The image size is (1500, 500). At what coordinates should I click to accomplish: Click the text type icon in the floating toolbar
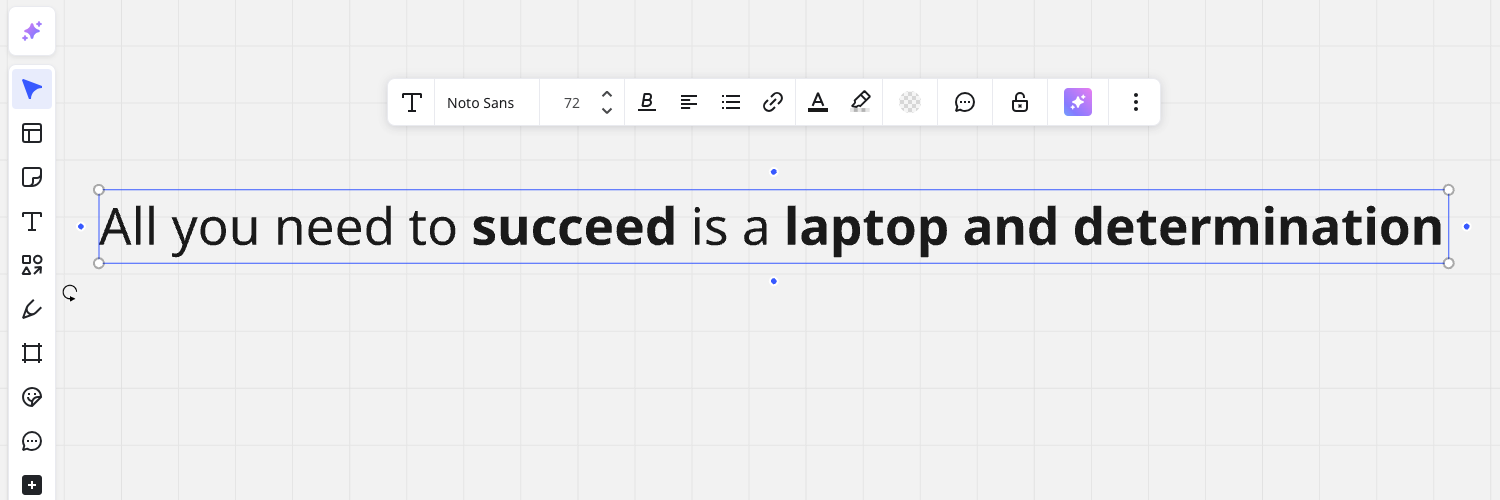[x=411, y=102]
